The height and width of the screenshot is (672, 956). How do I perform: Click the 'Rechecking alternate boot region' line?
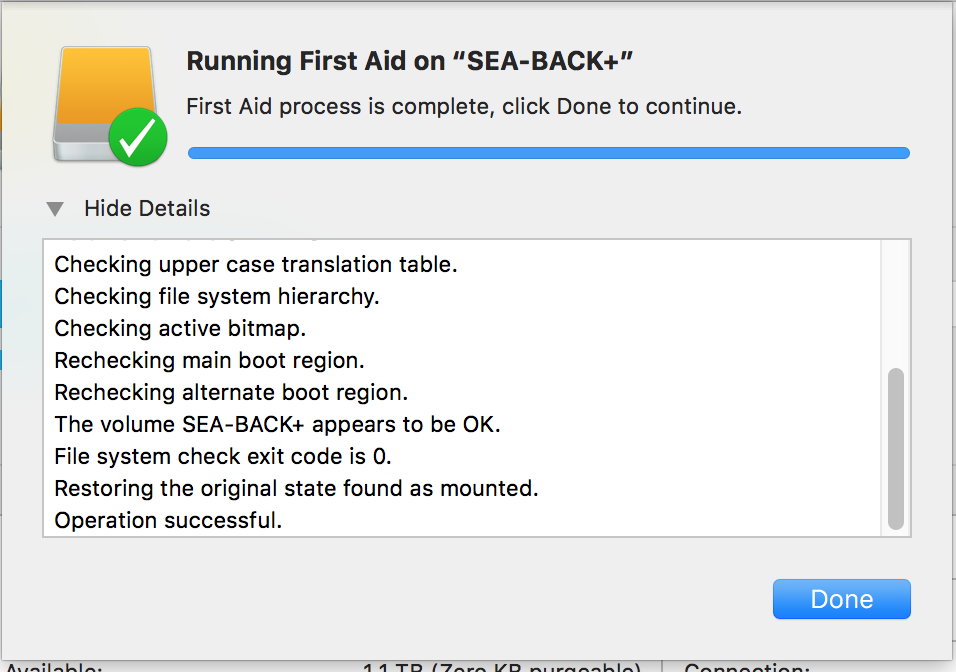point(231,392)
